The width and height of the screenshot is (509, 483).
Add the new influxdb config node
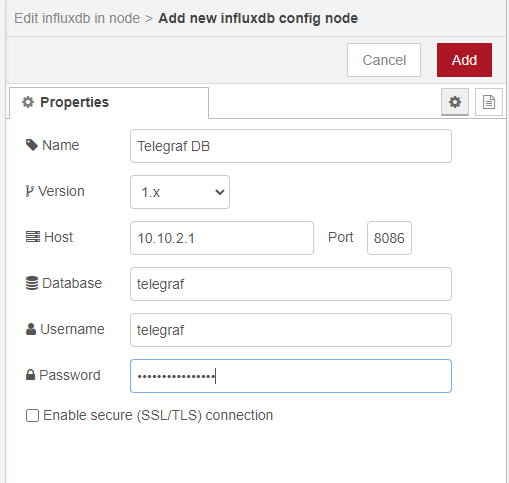[464, 60]
